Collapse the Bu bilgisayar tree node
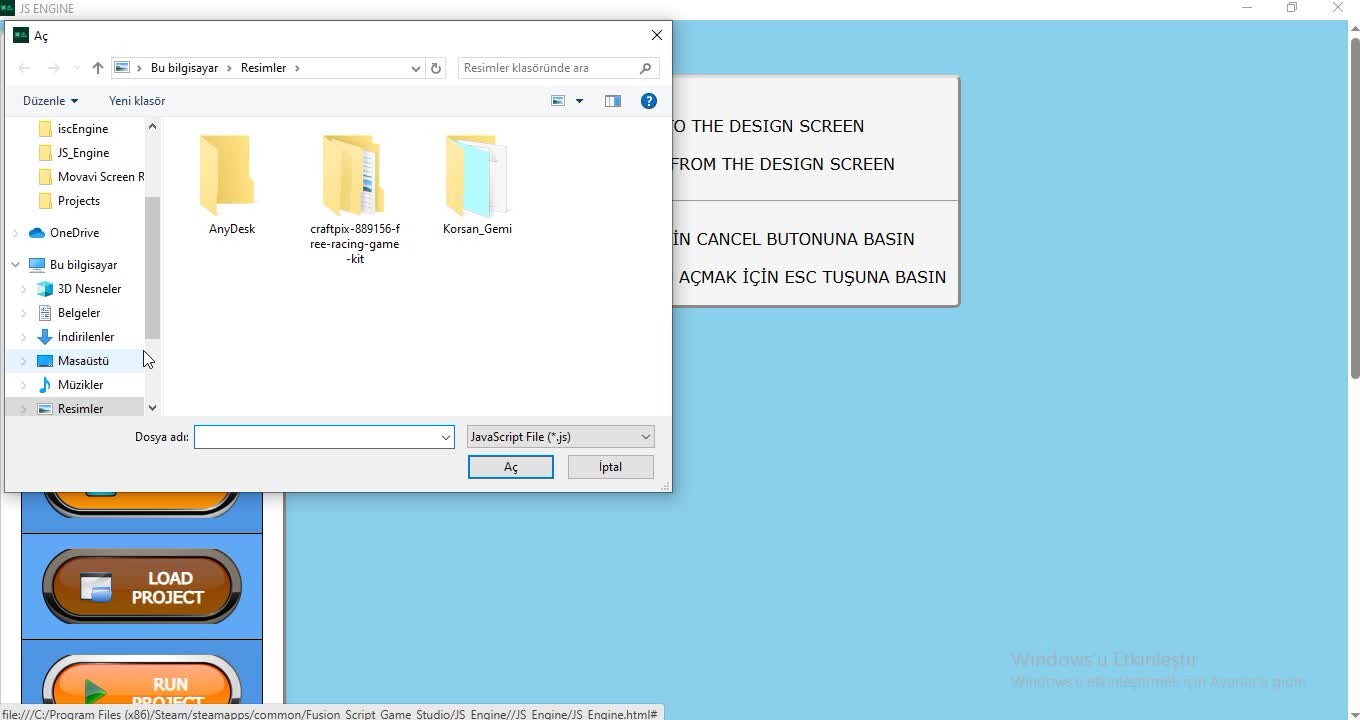This screenshot has height=720, width=1360. (x=16, y=265)
